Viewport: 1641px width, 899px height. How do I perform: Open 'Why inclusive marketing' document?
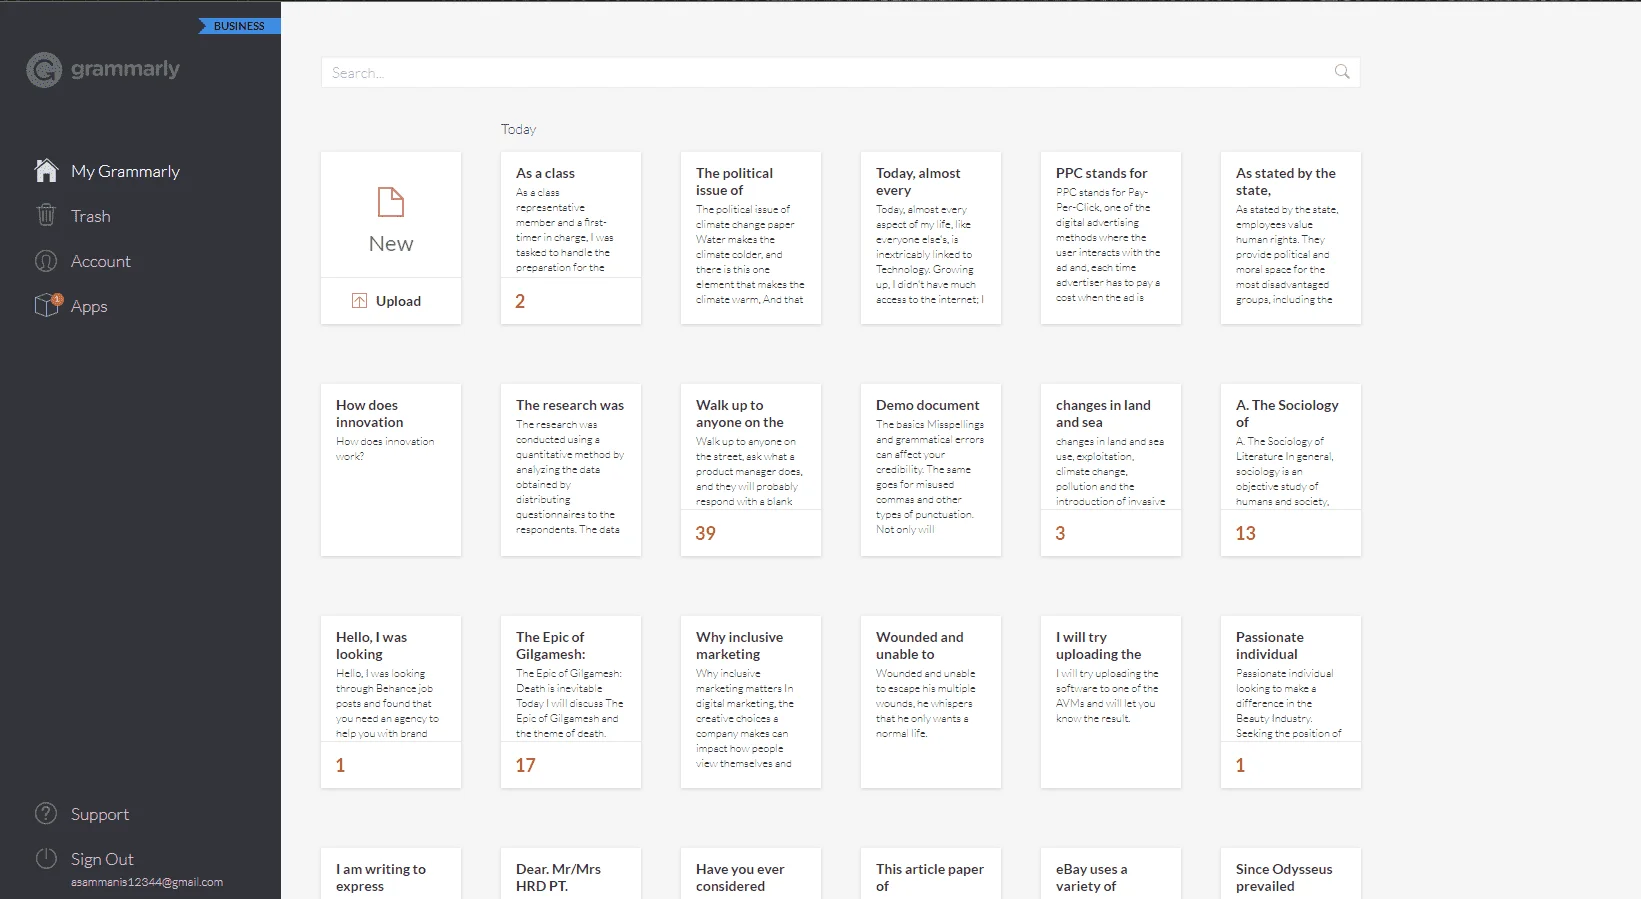pos(751,702)
